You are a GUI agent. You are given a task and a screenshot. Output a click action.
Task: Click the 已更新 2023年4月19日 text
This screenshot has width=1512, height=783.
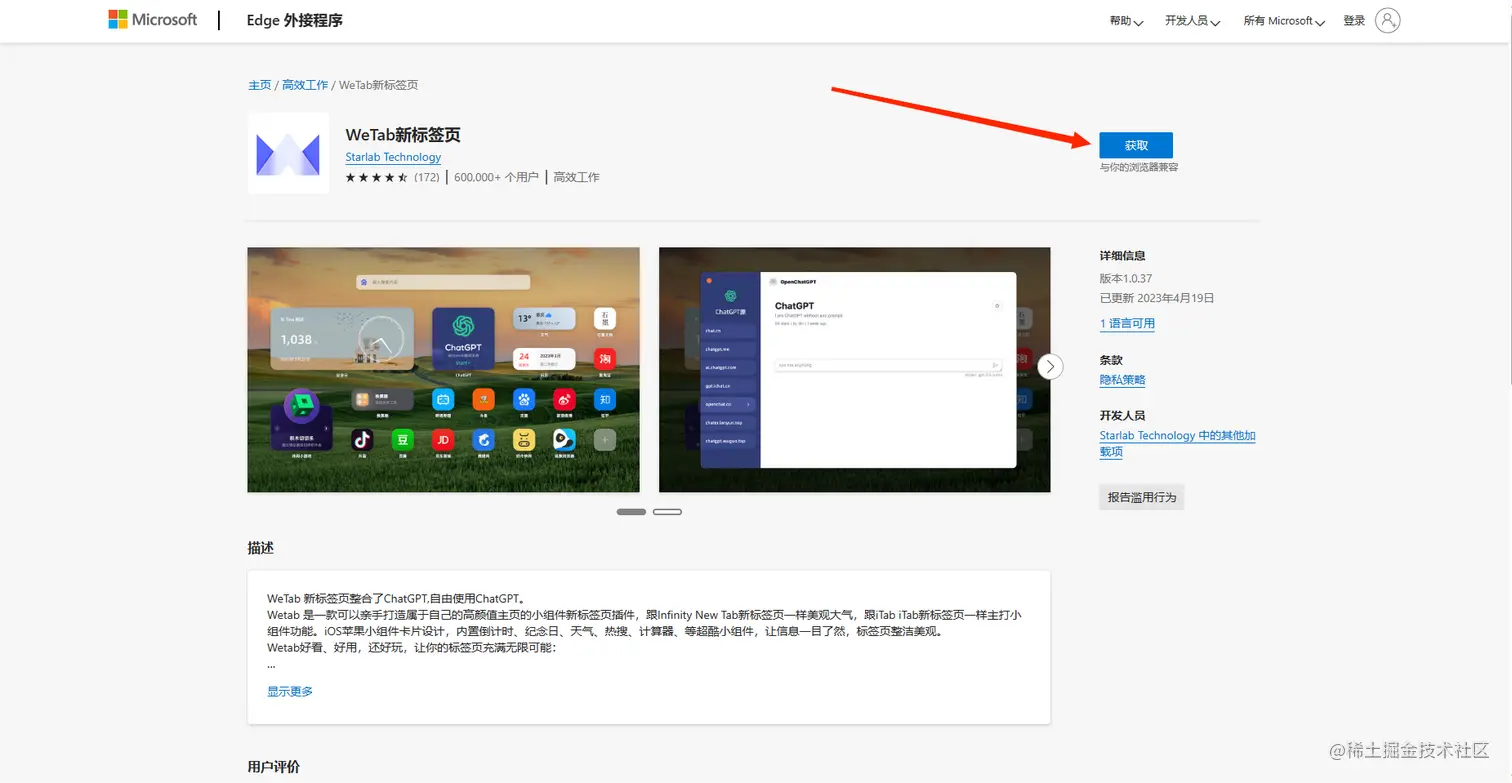coord(1157,298)
